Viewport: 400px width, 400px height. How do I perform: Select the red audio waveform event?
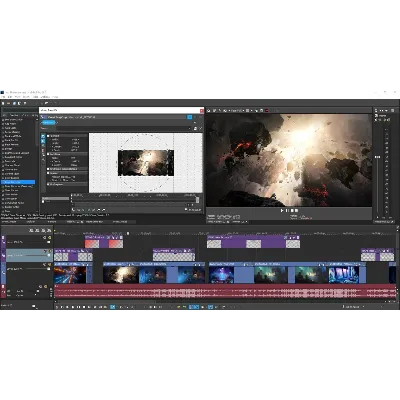coord(225,291)
